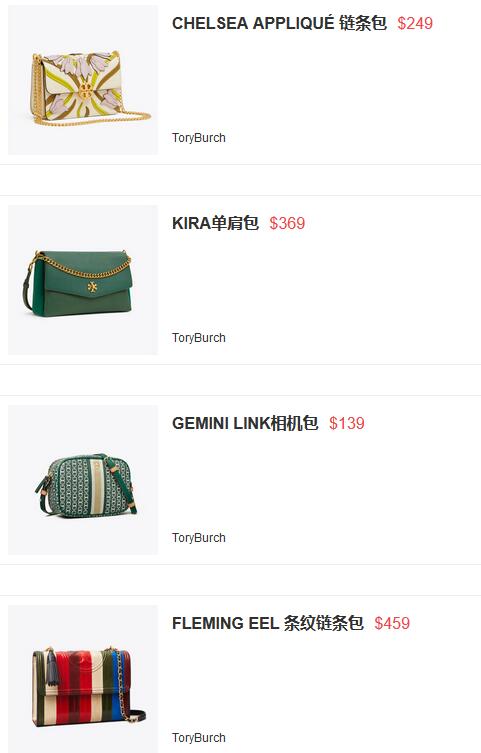This screenshot has height=753, width=481.
Task: Click the GEMINI LINK相机包 title
Action: click(245, 423)
